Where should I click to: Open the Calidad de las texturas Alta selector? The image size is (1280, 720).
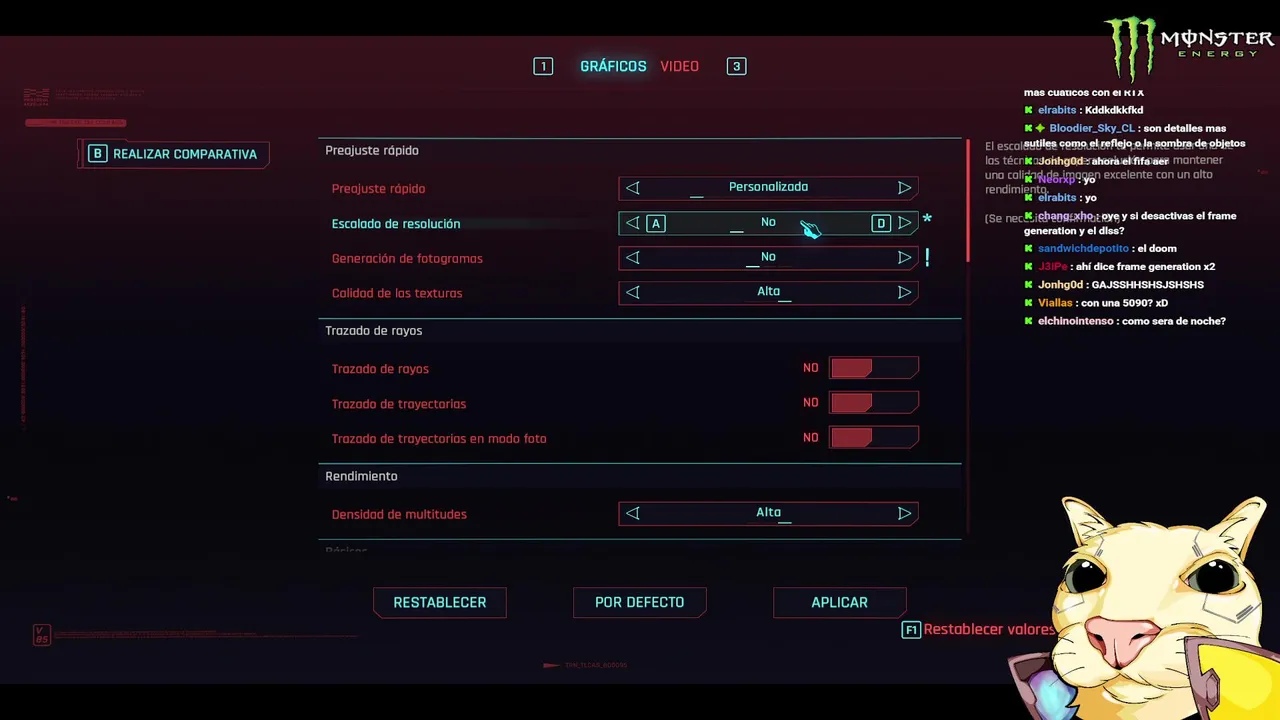(768, 293)
